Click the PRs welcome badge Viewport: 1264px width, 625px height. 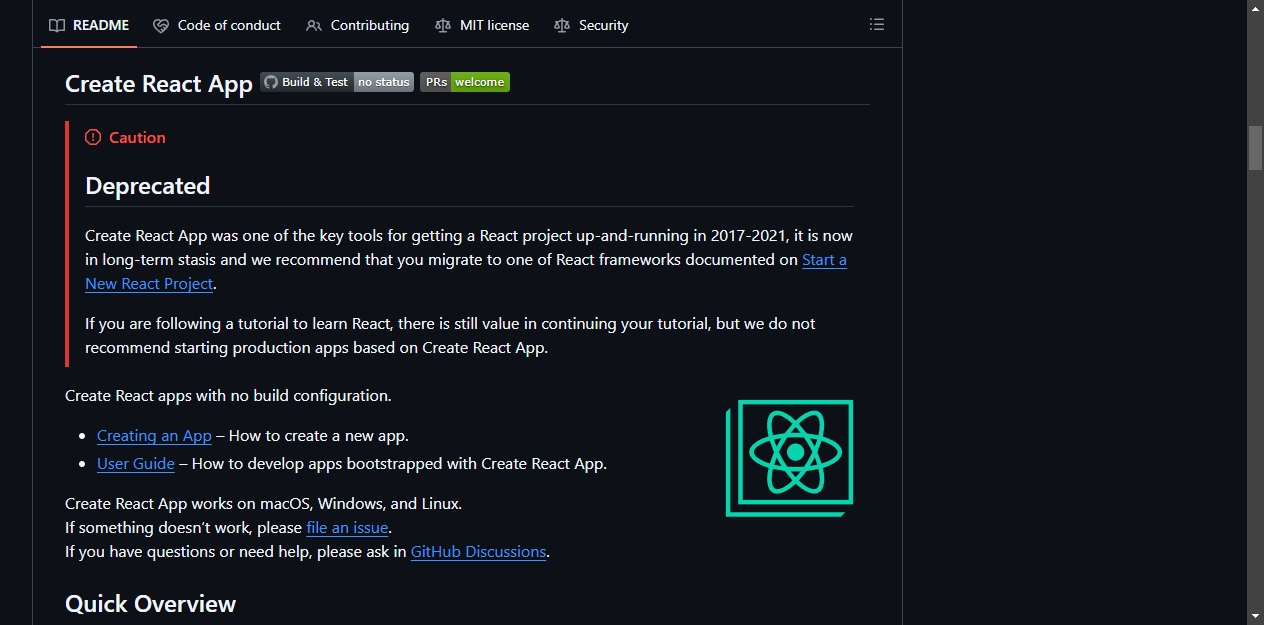(465, 82)
